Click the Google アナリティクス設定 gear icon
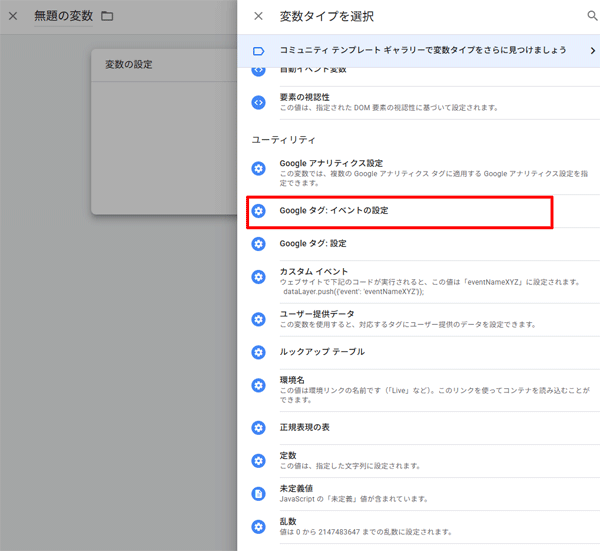Viewport: 600px width, 551px height. coord(259,169)
